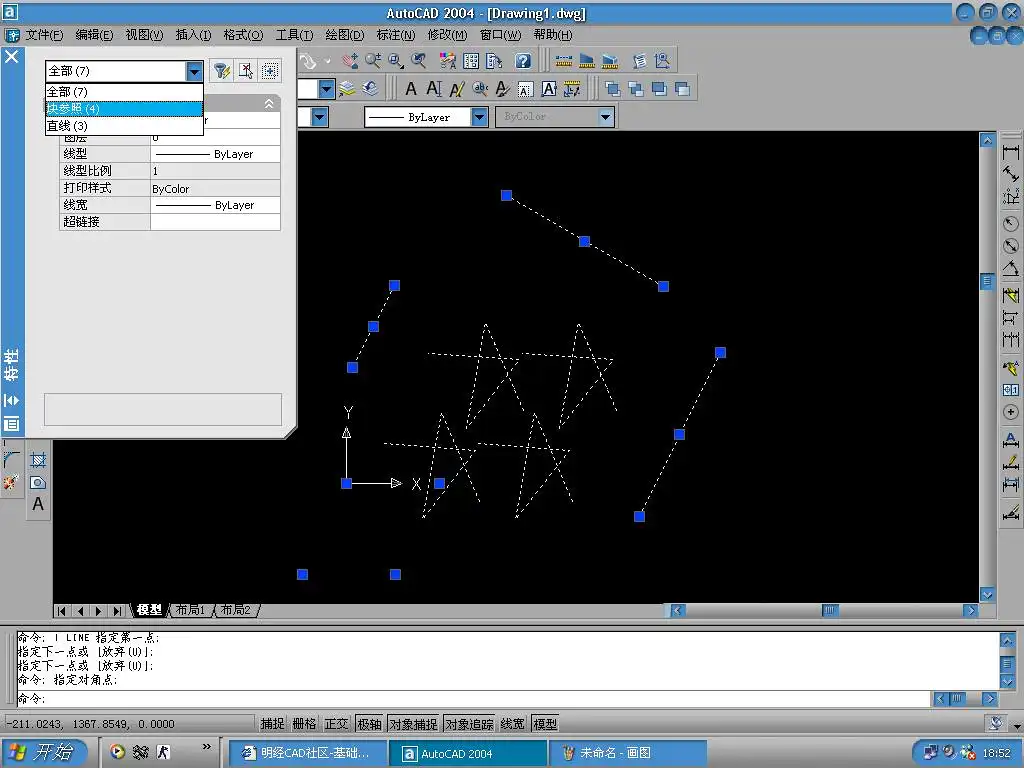
Task: Click the Quick Select filter icon
Action: pos(222,71)
